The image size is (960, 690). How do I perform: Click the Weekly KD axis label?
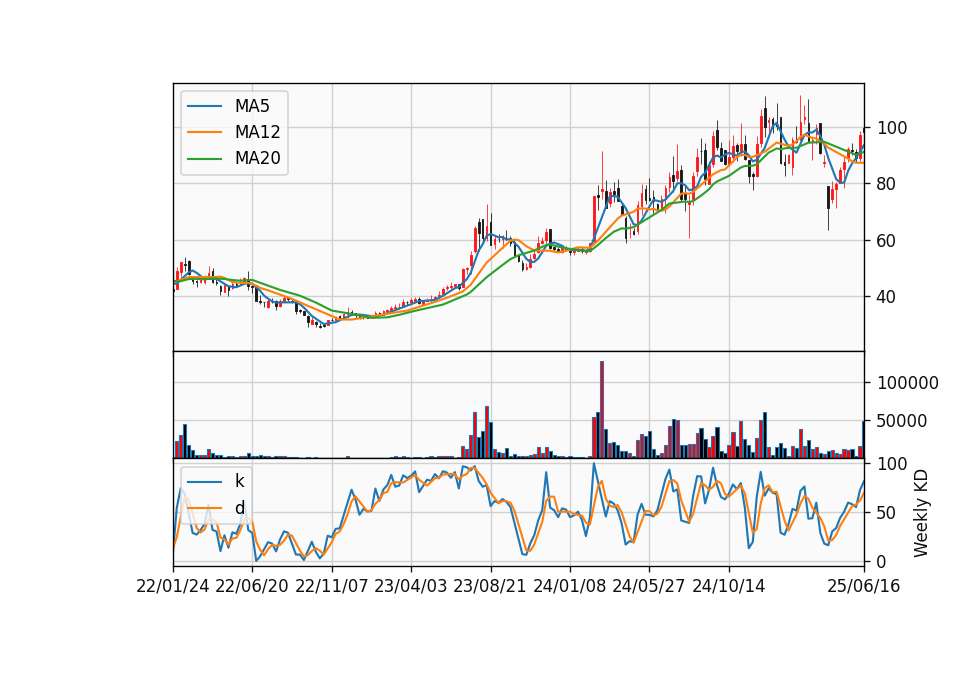[920, 513]
